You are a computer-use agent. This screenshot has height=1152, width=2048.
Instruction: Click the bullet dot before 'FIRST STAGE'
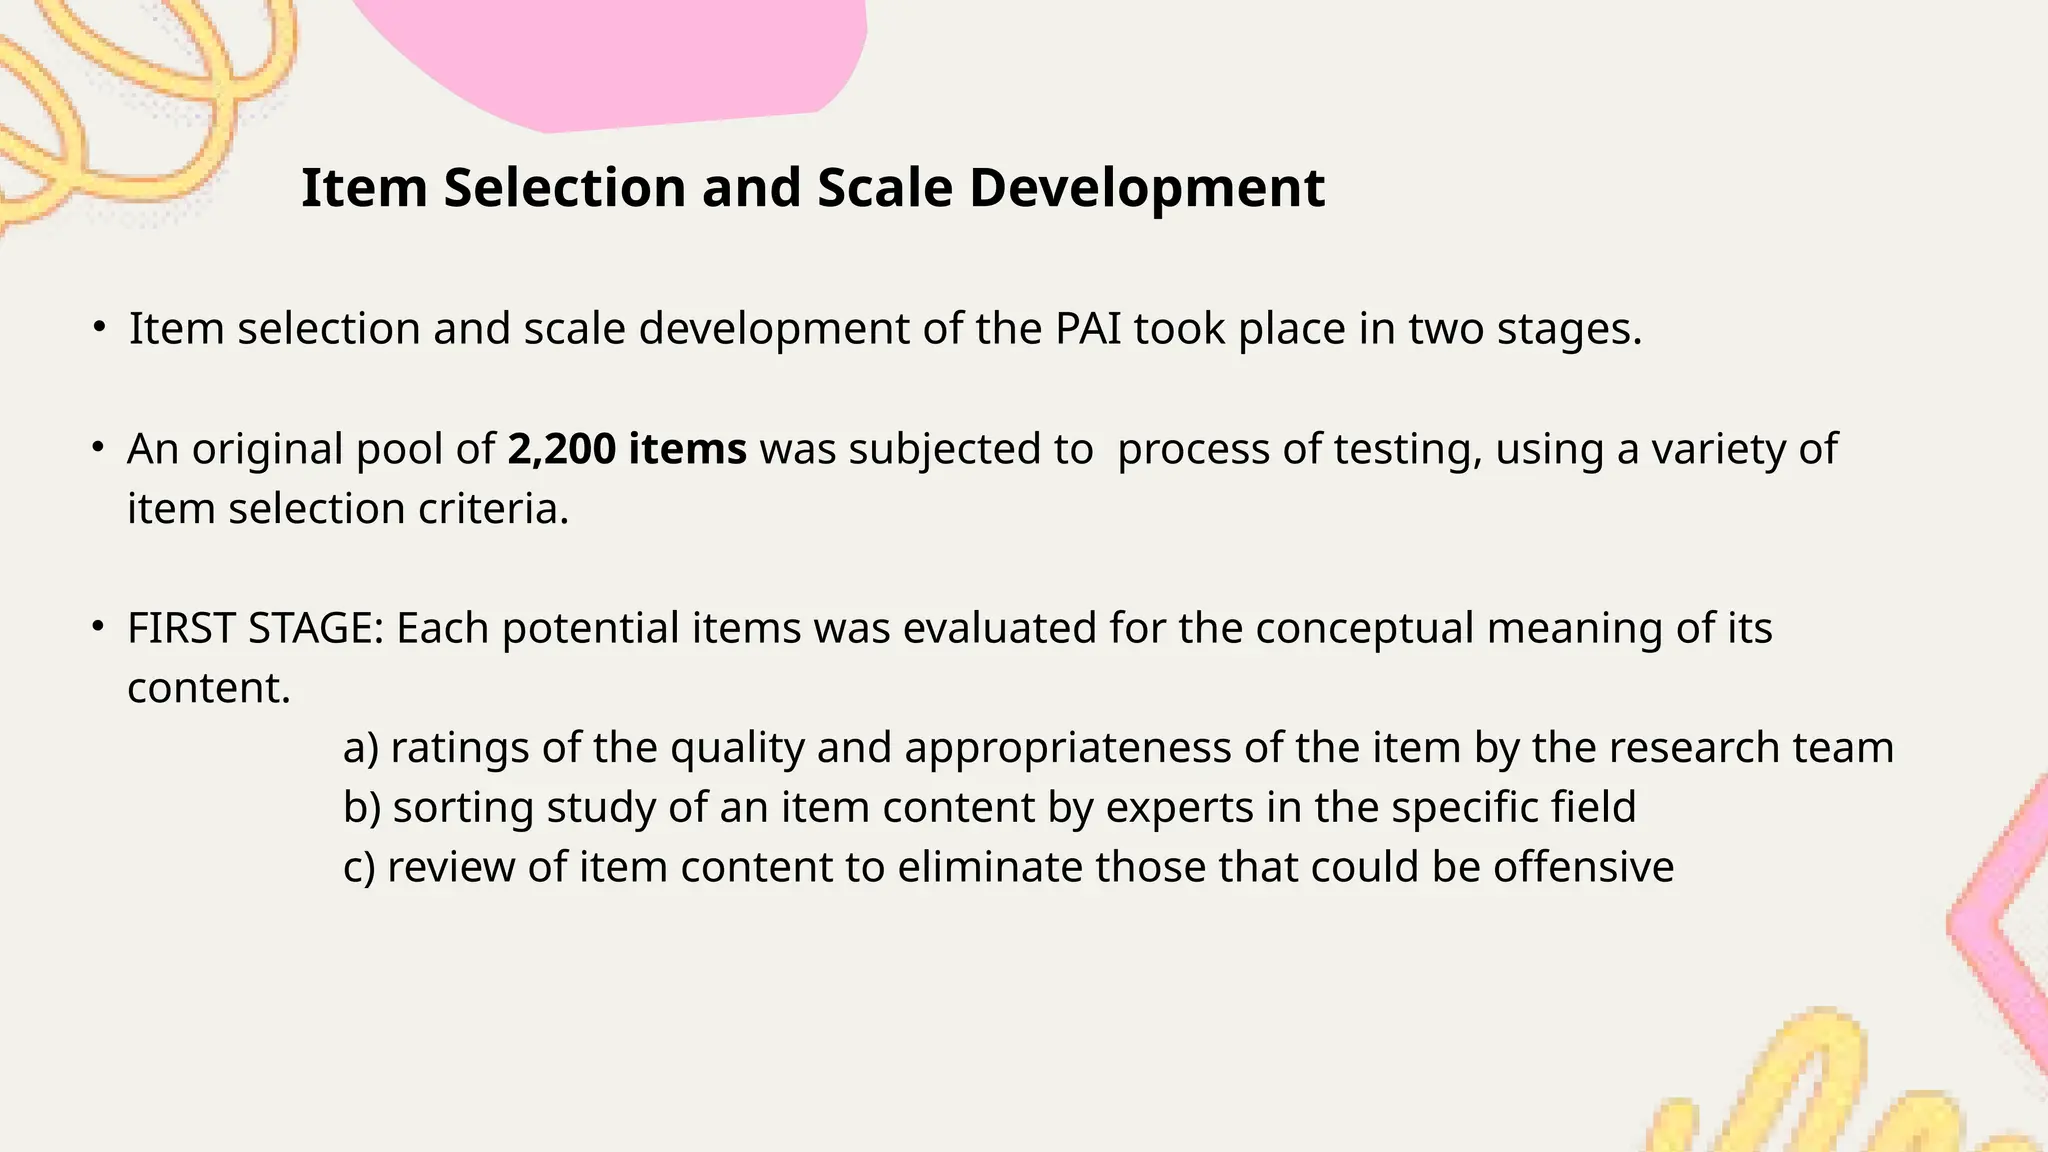point(97,627)
